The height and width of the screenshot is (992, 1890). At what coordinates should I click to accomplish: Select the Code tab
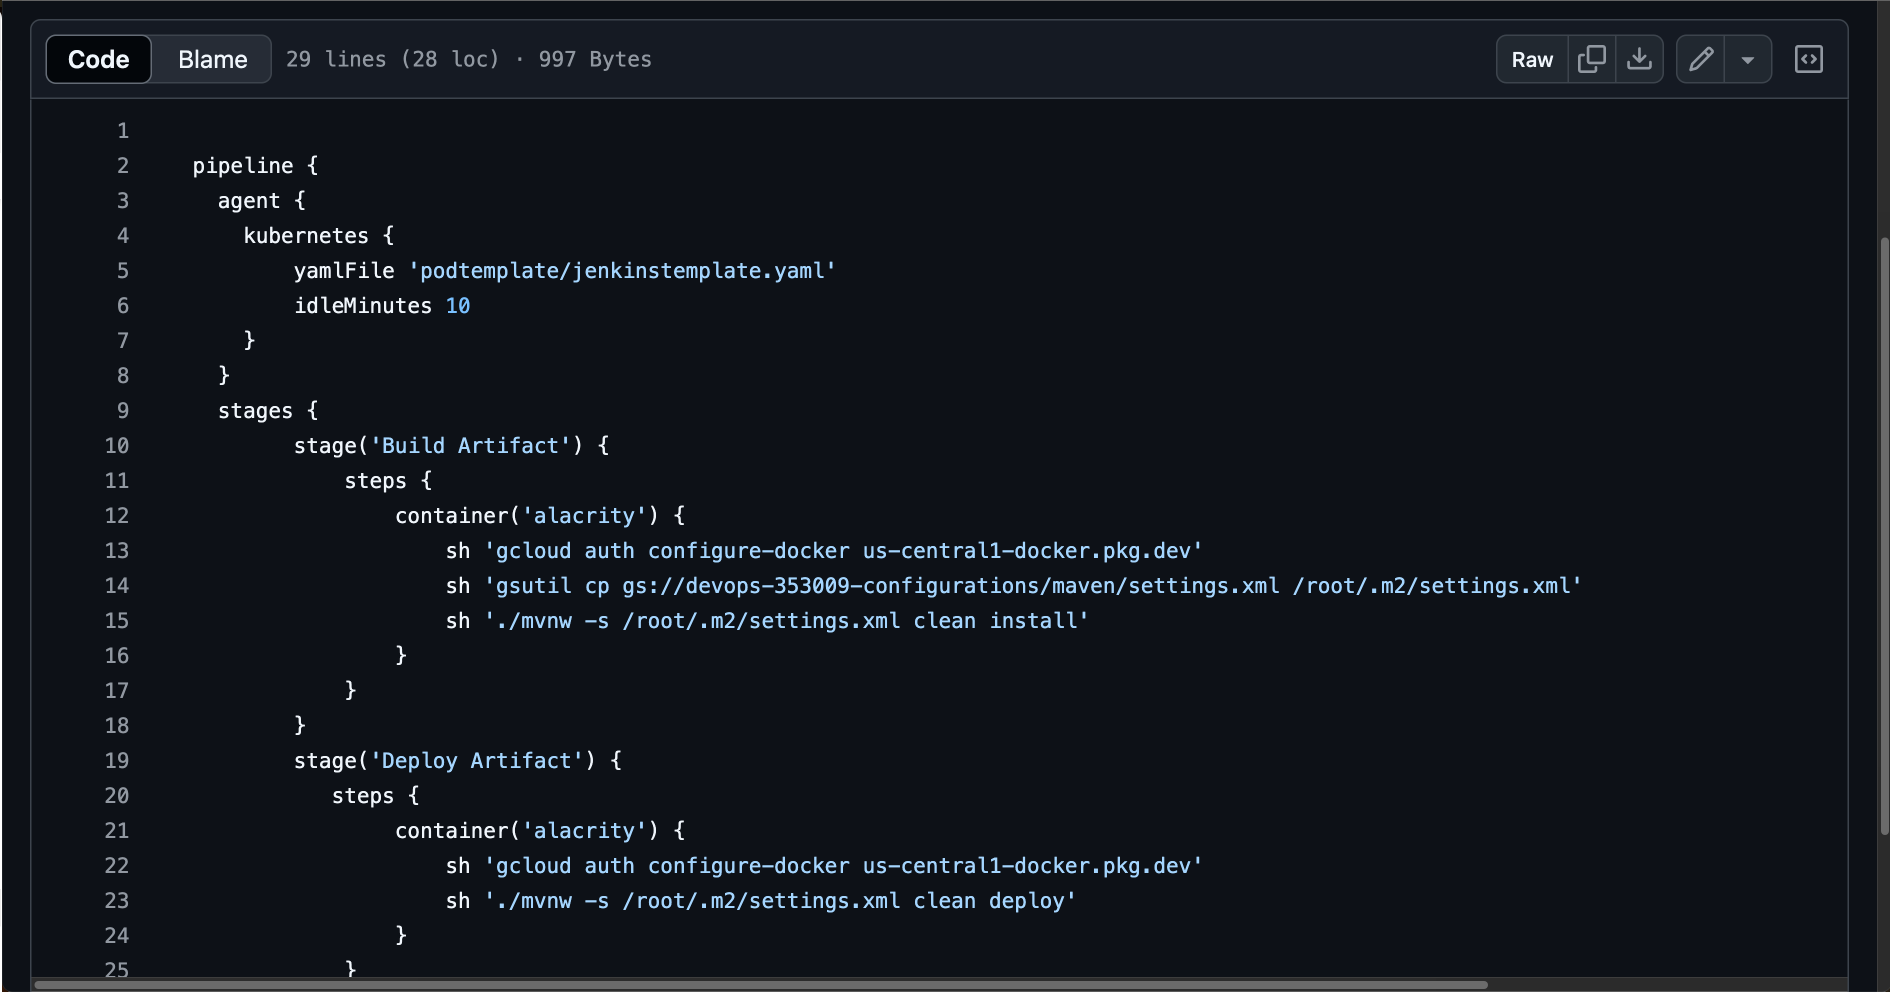(98, 59)
